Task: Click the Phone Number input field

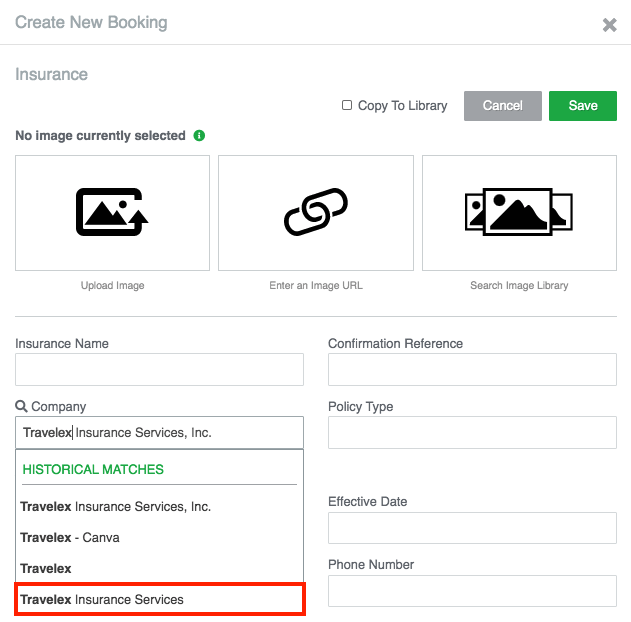Action: 472,591
